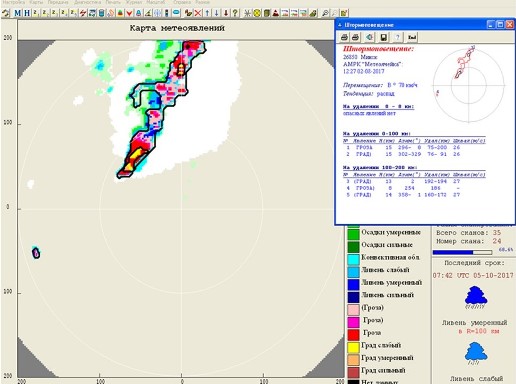This screenshot has width=516, height=384.
Task: Click the blue up arrow toolbar icon
Action: [207, 13]
